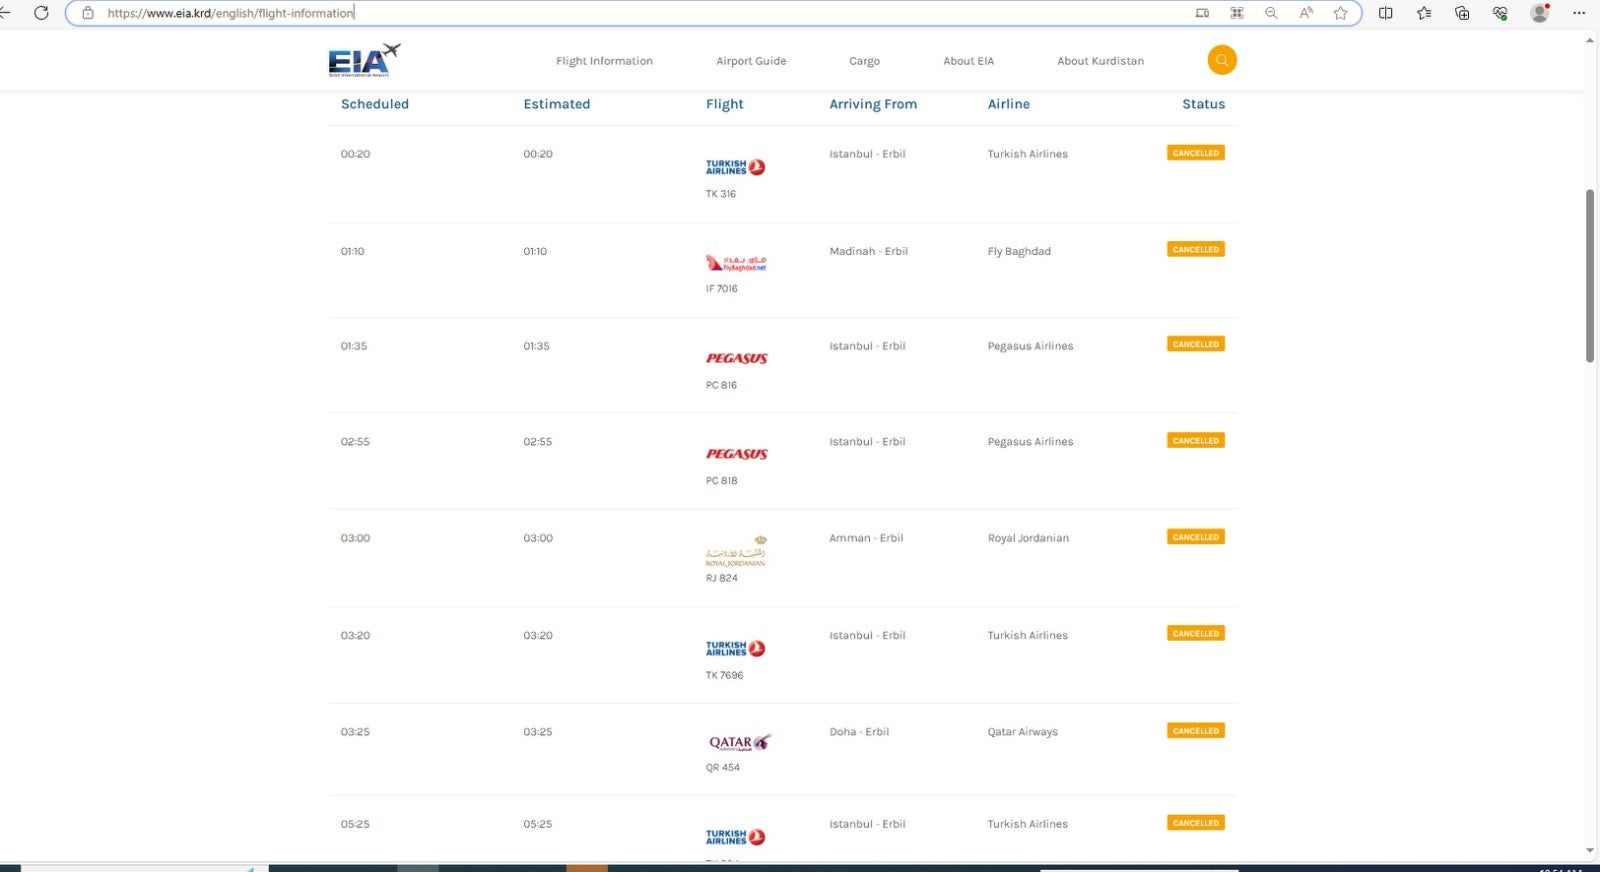
Task: Click the CANCELLED badge for flight TK 316
Action: click(1195, 153)
